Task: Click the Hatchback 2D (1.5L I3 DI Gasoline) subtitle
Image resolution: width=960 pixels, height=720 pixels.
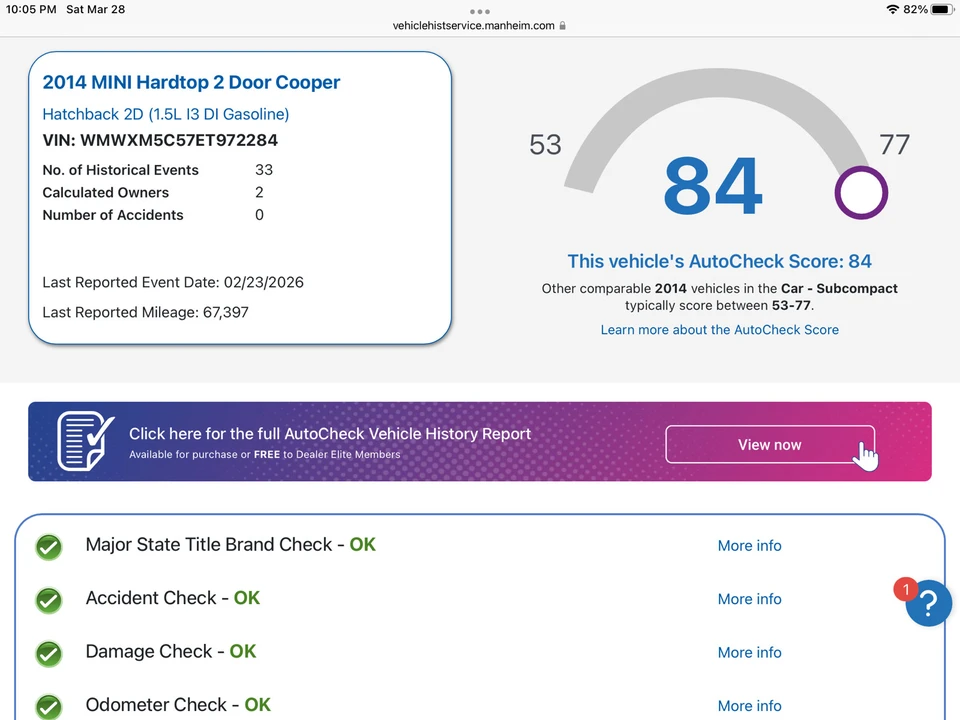Action: coord(165,114)
